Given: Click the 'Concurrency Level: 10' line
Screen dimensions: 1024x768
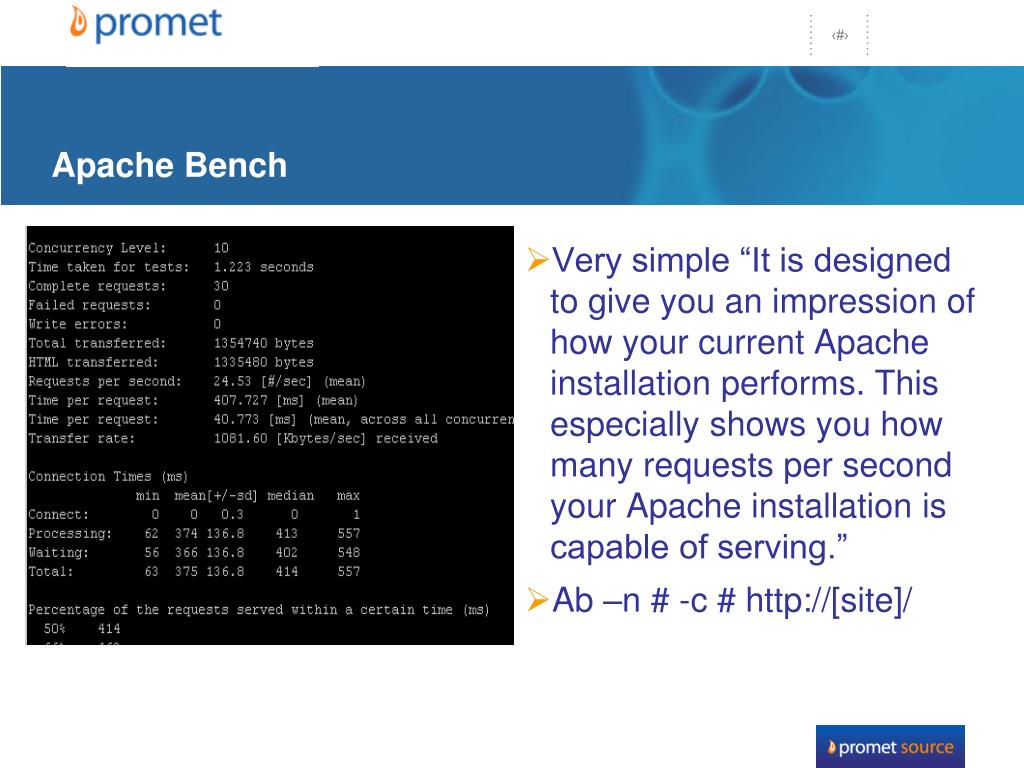Looking at the screenshot, I should point(129,248).
